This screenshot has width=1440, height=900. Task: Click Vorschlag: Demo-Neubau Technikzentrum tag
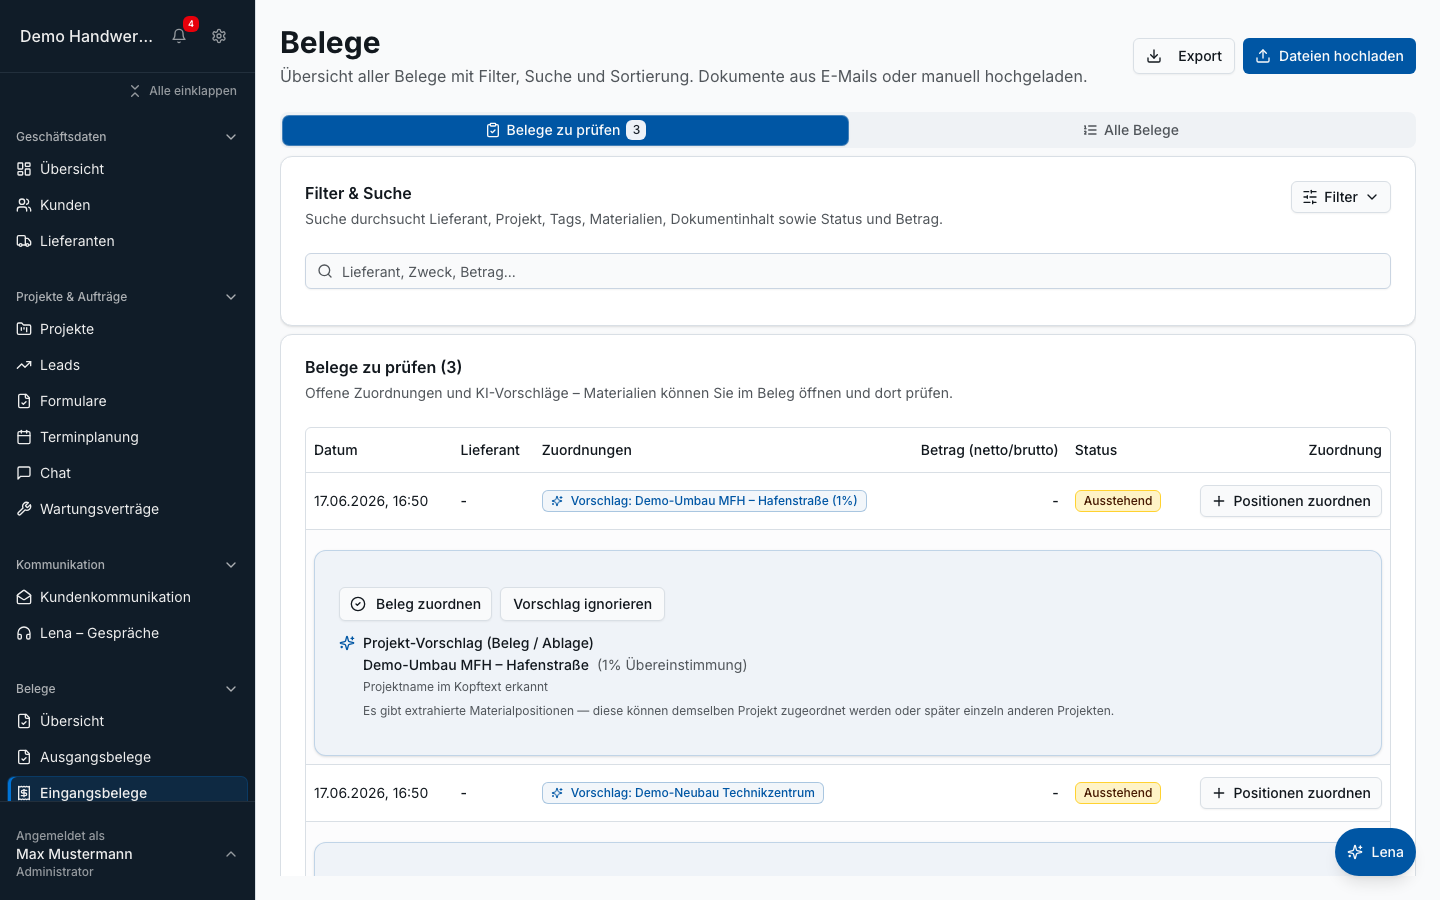(683, 793)
